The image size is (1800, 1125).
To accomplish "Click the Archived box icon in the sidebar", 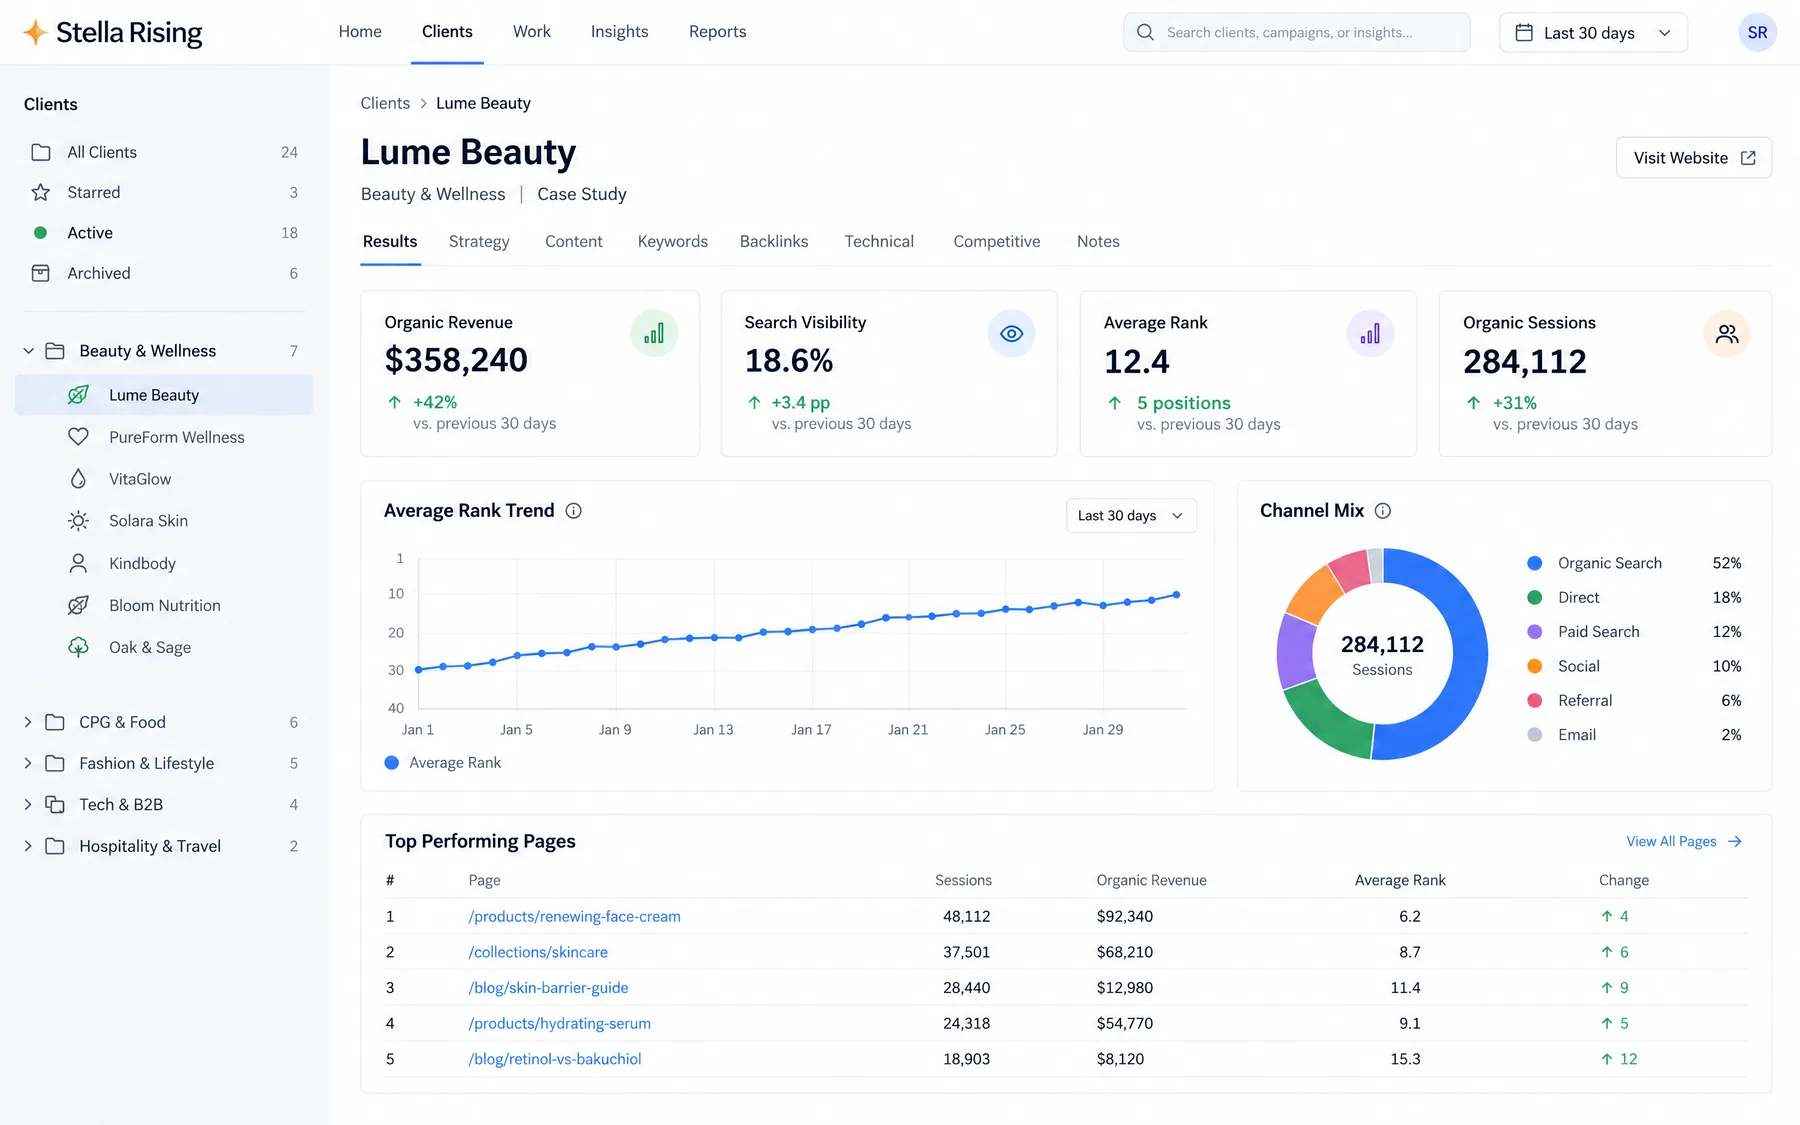I will (41, 273).
